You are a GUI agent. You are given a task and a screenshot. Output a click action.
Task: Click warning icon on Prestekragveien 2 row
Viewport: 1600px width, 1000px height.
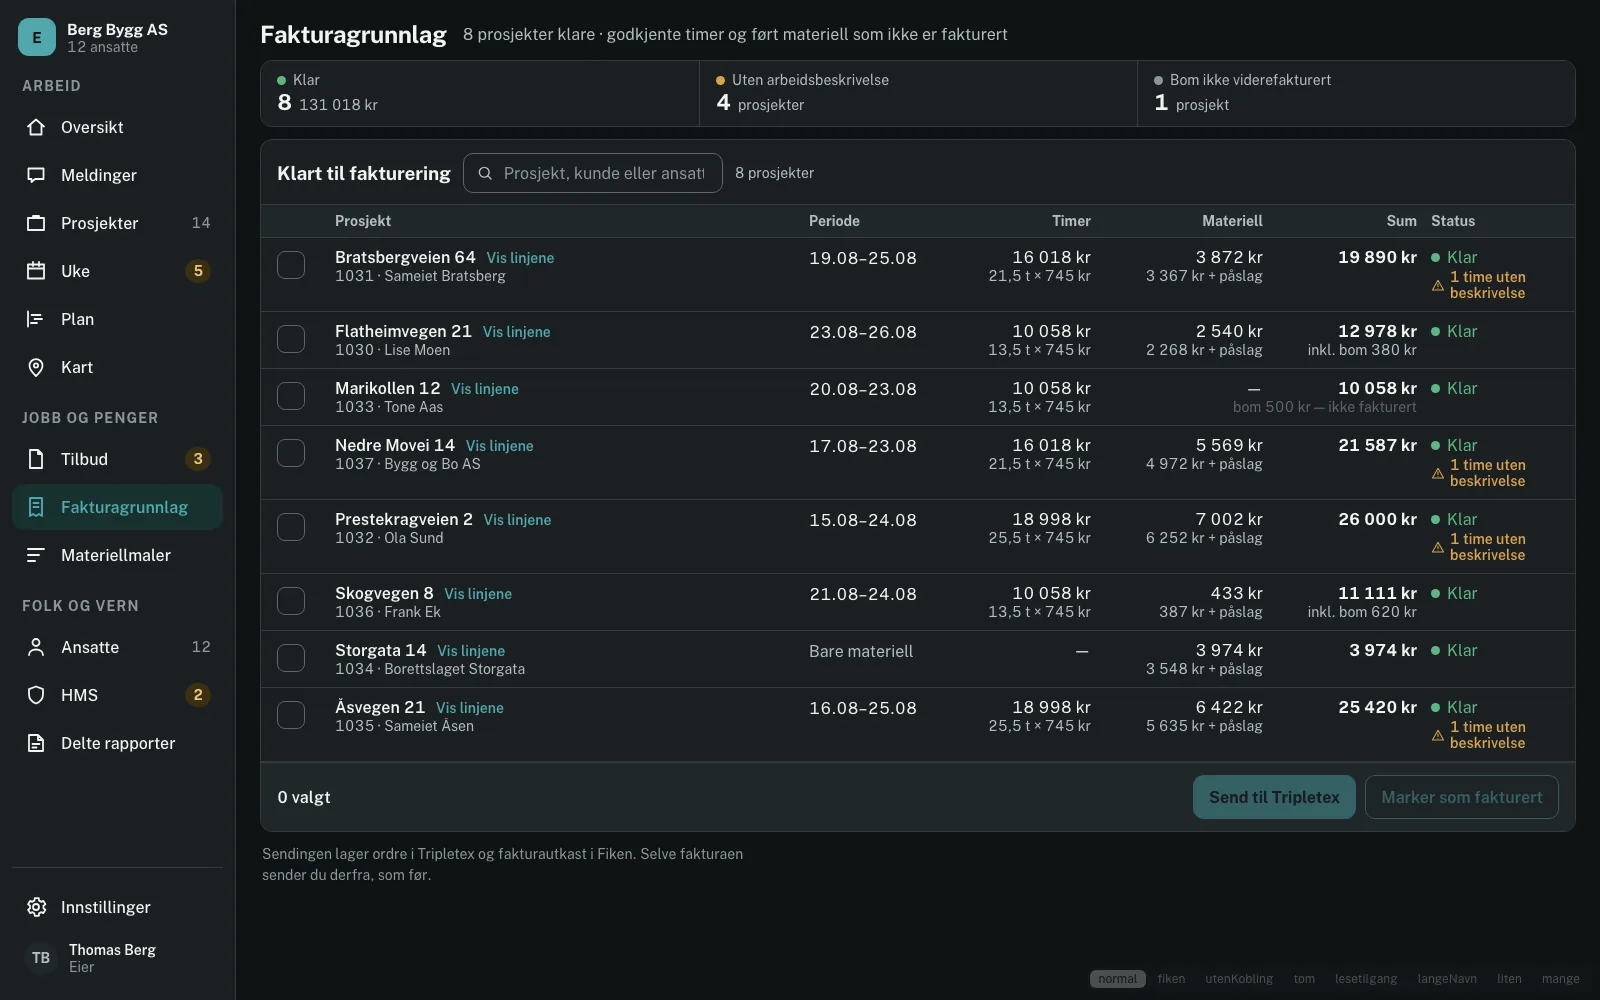(x=1438, y=548)
